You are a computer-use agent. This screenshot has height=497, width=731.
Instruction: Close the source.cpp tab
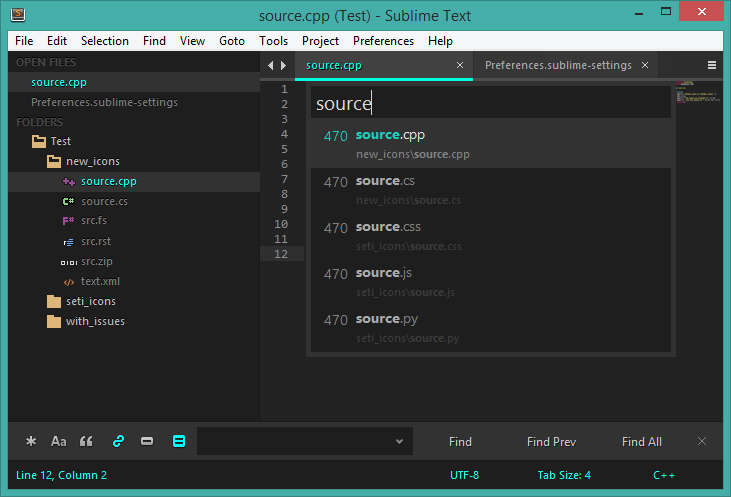(x=460, y=65)
